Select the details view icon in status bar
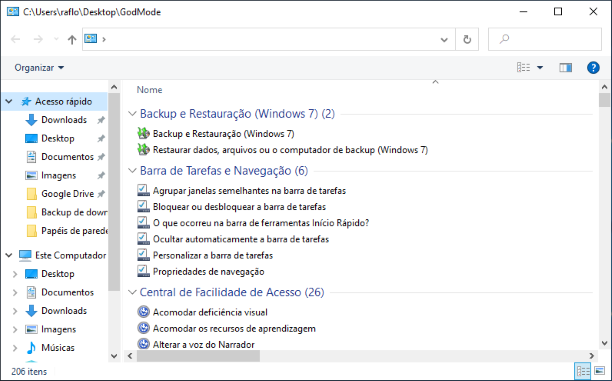612x381 pixels. [583, 371]
